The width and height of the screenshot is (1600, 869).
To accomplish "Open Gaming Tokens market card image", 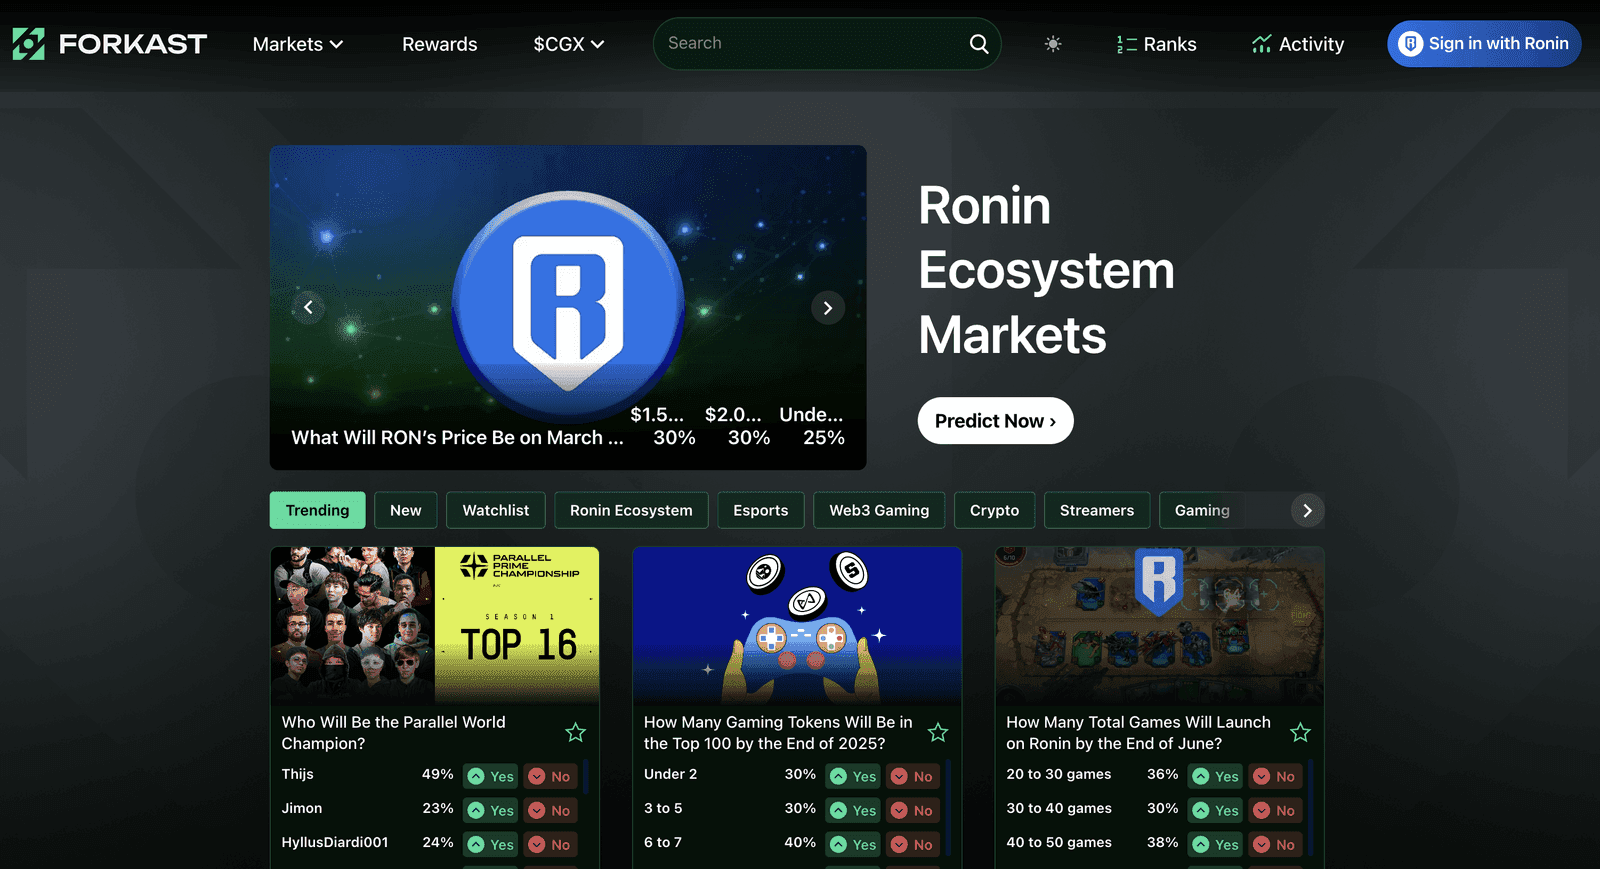I will (797, 625).
